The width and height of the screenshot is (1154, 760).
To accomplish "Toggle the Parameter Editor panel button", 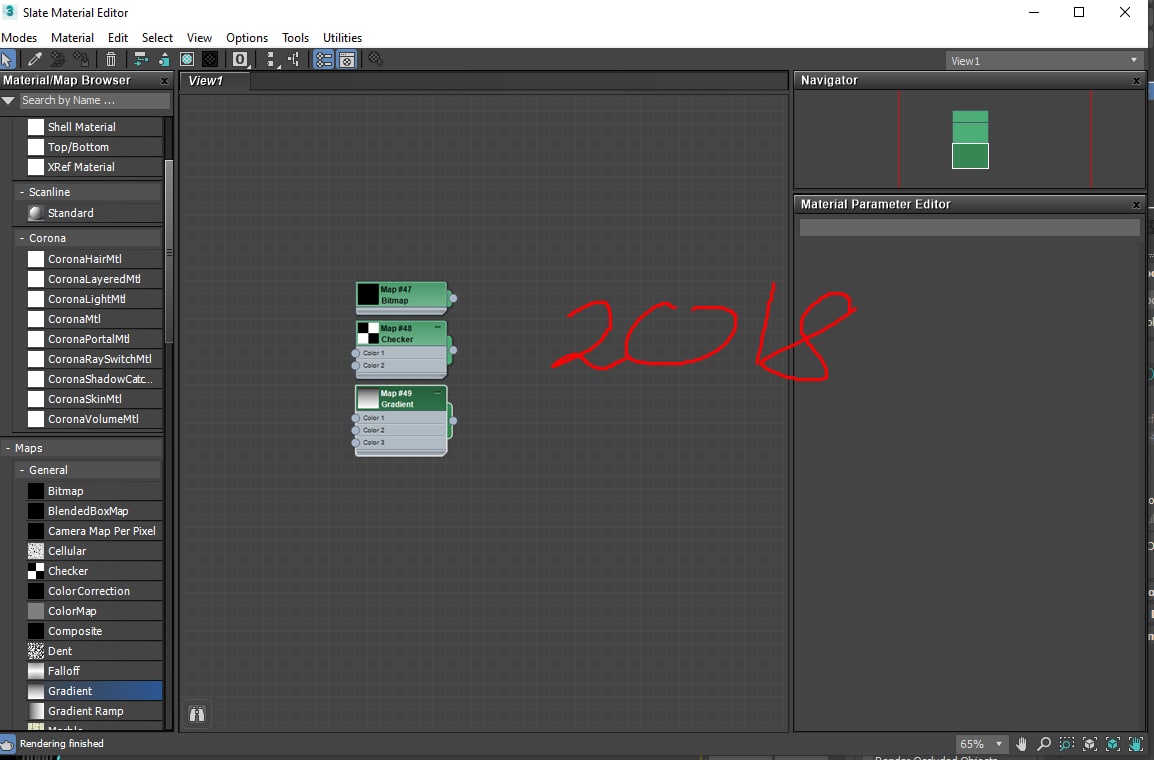I will coord(347,60).
